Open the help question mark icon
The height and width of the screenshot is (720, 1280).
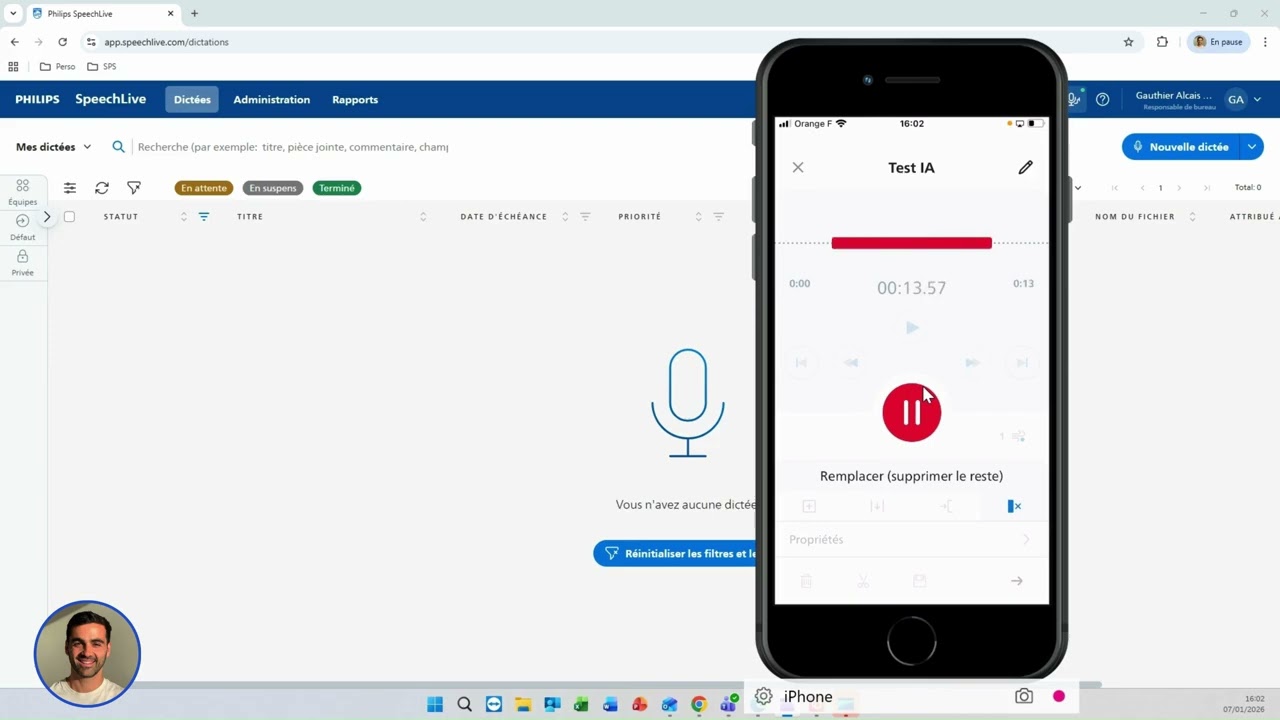click(x=1102, y=99)
